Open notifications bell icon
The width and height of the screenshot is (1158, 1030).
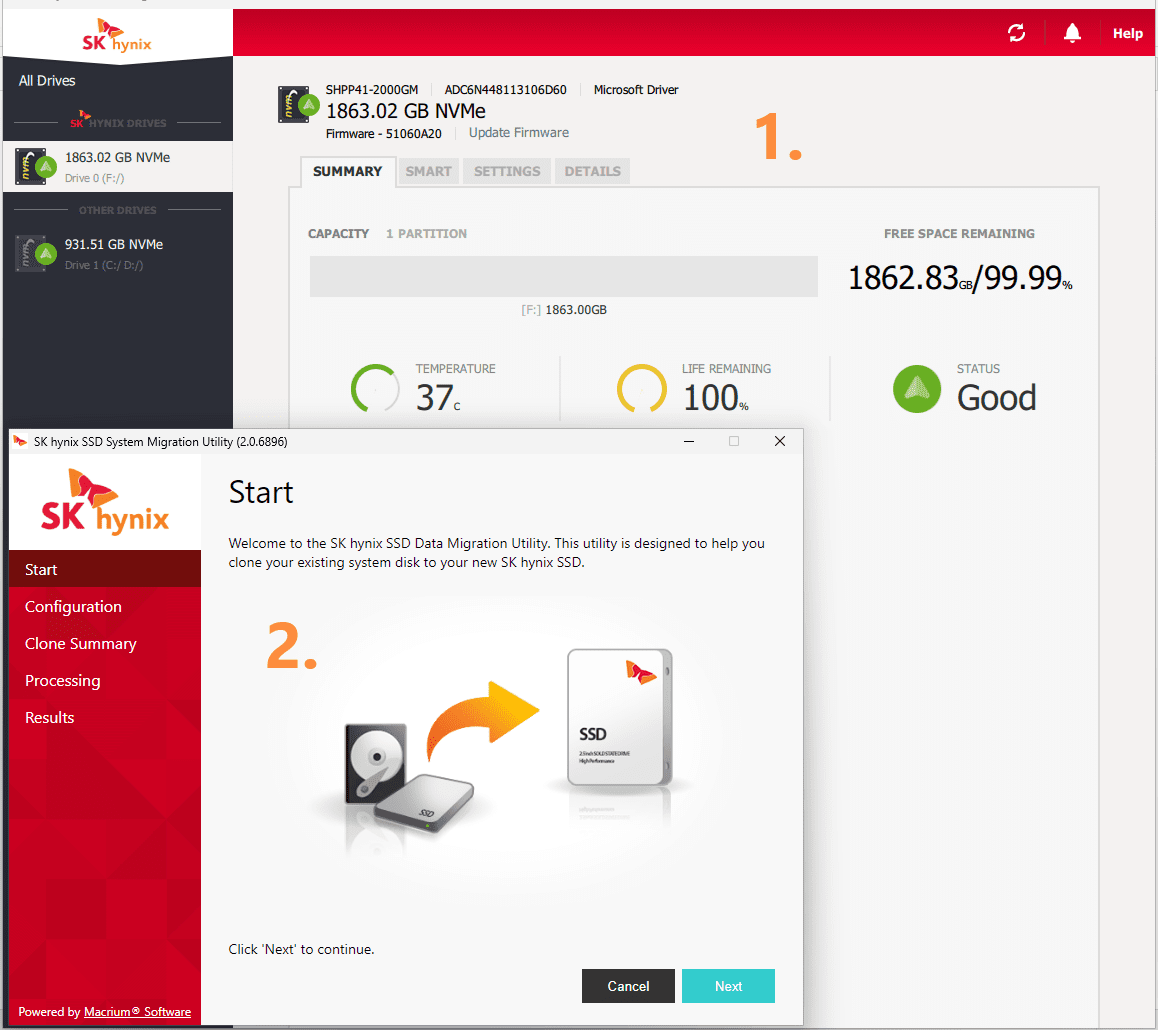[1072, 33]
